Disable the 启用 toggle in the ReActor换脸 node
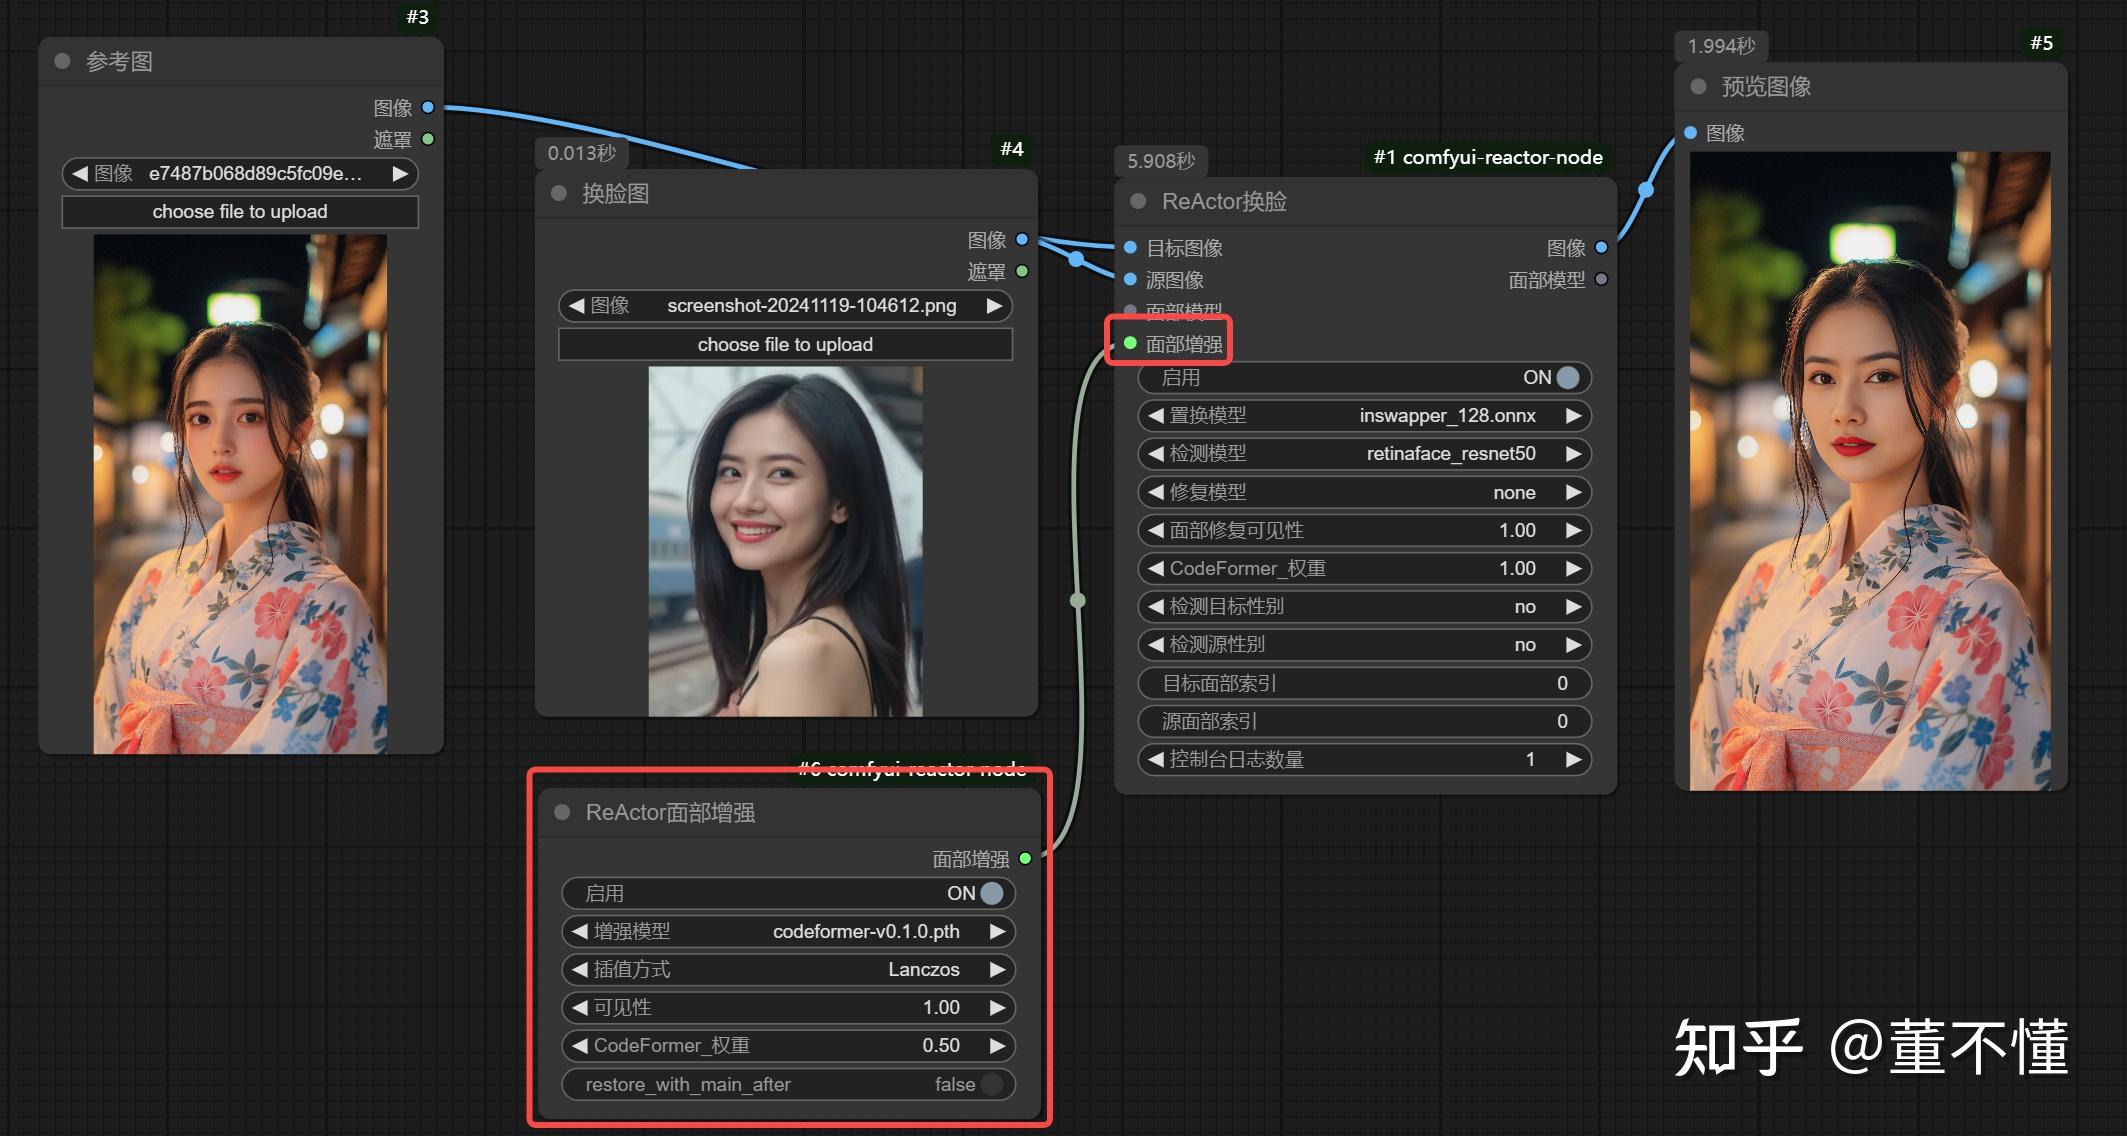The height and width of the screenshot is (1136, 2127). [x=1564, y=377]
